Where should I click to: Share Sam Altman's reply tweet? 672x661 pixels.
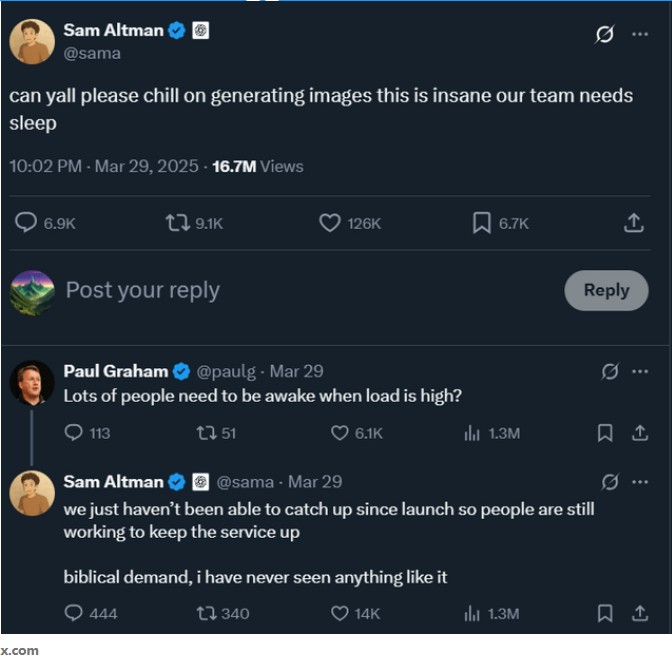(640, 613)
